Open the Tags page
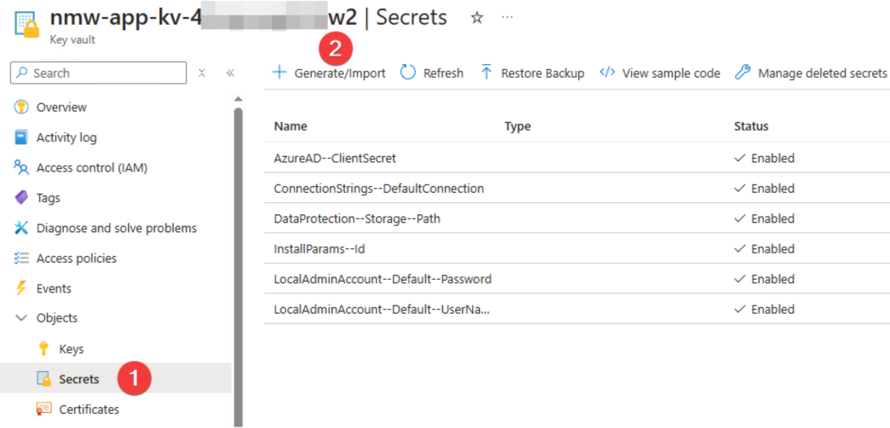Screen dimensions: 890x428 [48, 198]
